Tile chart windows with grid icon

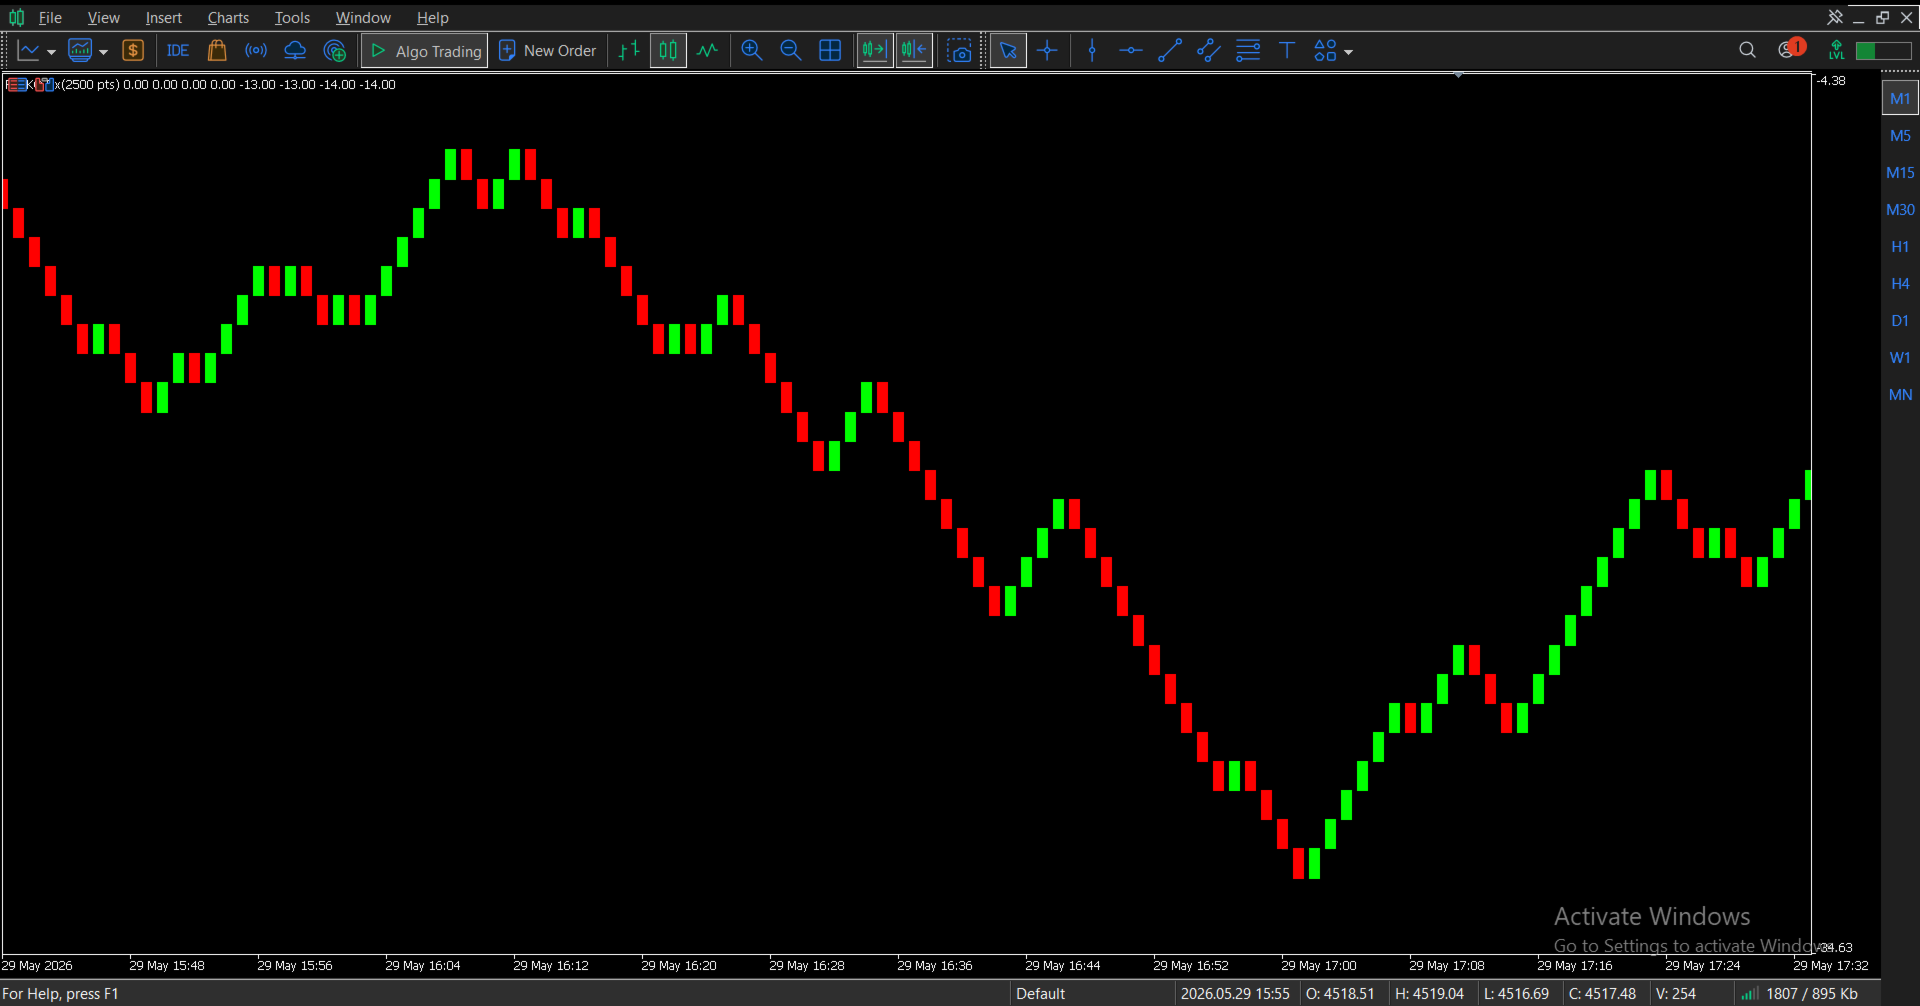click(x=830, y=51)
